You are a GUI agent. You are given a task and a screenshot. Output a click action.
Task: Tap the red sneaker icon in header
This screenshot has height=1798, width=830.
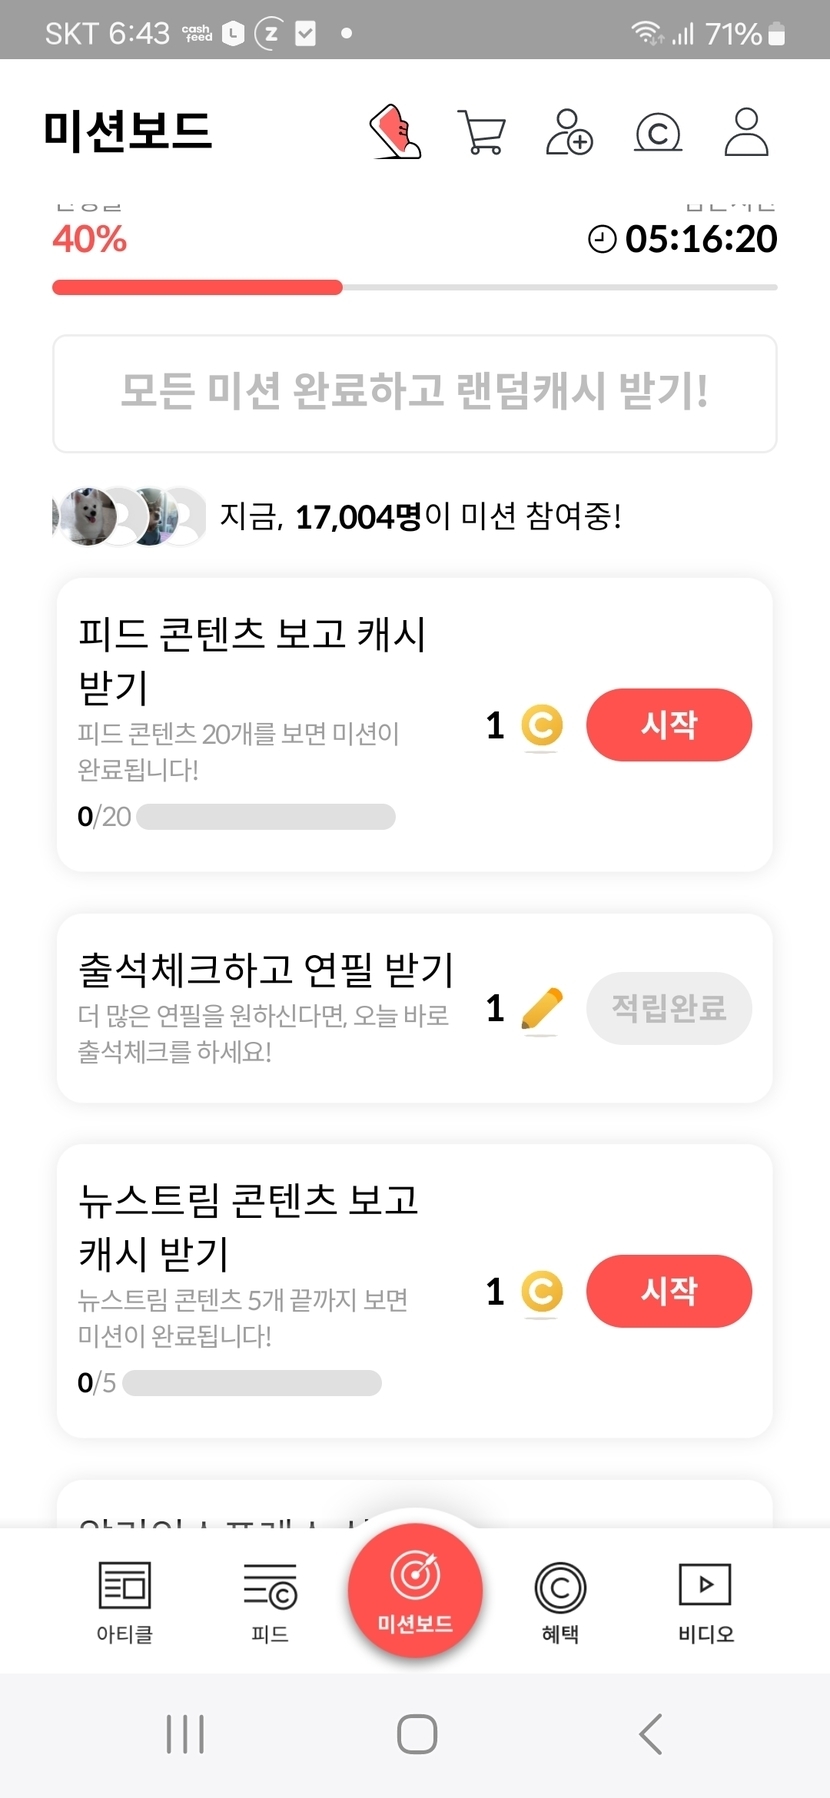(396, 132)
